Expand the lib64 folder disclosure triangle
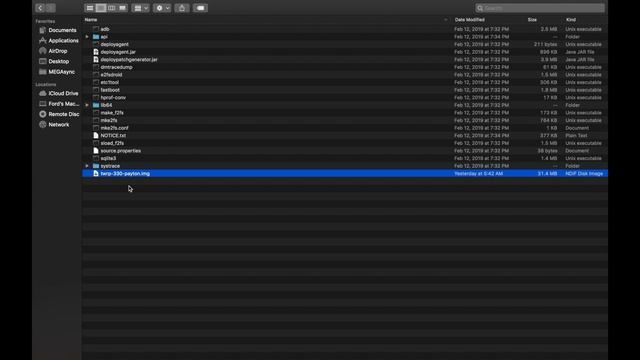Image resolution: width=640 pixels, height=360 pixels. (x=87, y=105)
